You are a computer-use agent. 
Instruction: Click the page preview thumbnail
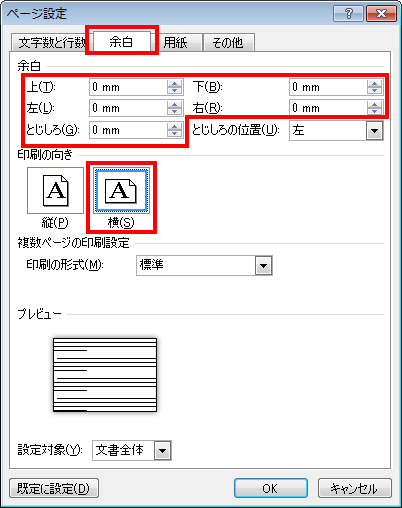click(x=105, y=375)
